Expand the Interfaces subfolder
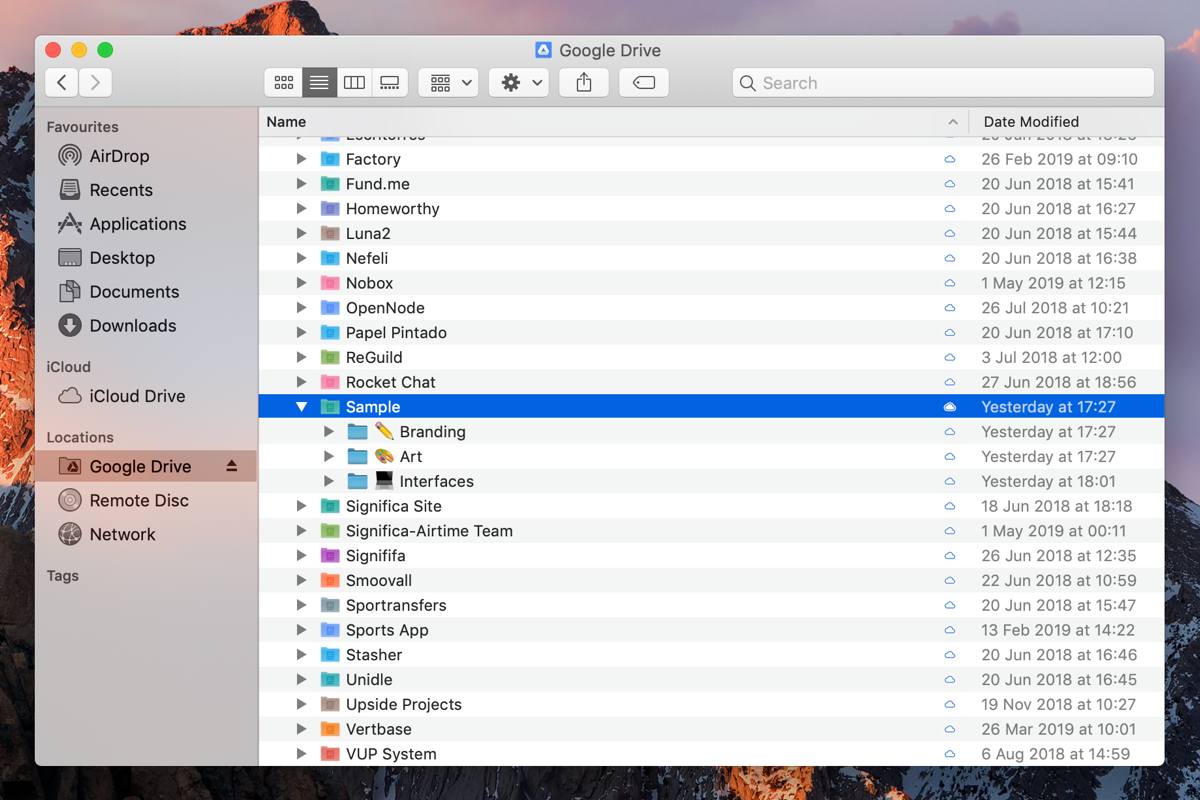The height and width of the screenshot is (800, 1200). click(x=329, y=481)
